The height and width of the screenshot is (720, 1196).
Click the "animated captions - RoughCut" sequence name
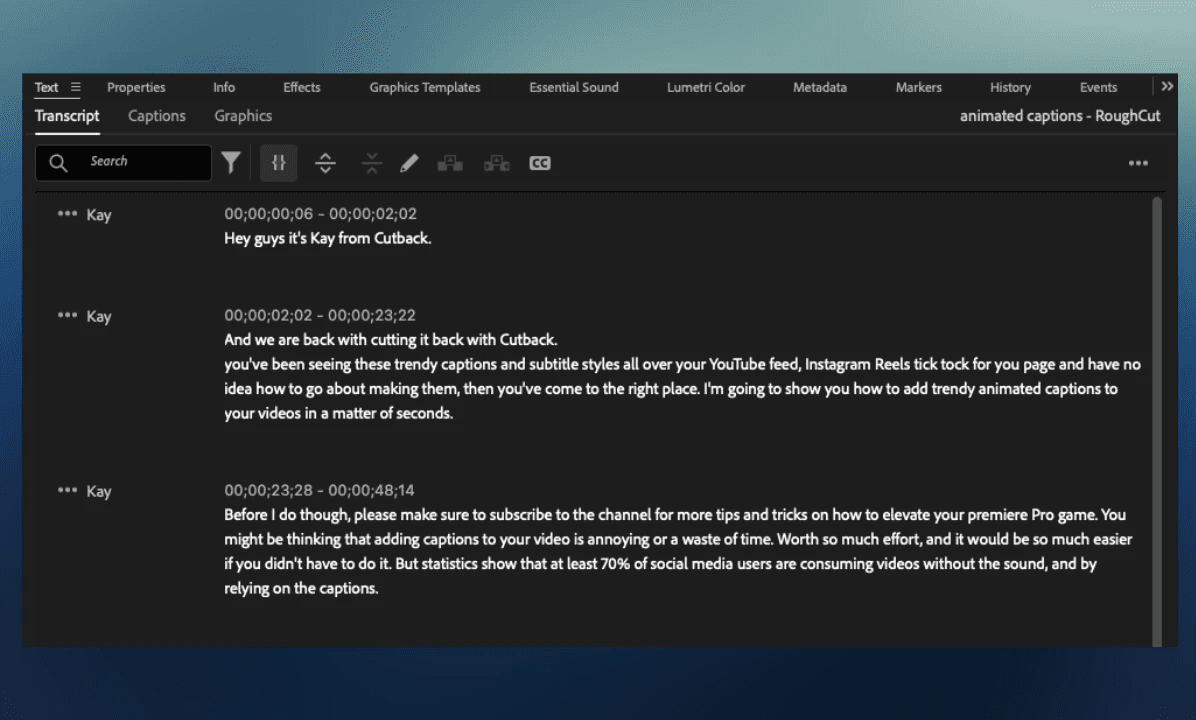click(x=1060, y=116)
